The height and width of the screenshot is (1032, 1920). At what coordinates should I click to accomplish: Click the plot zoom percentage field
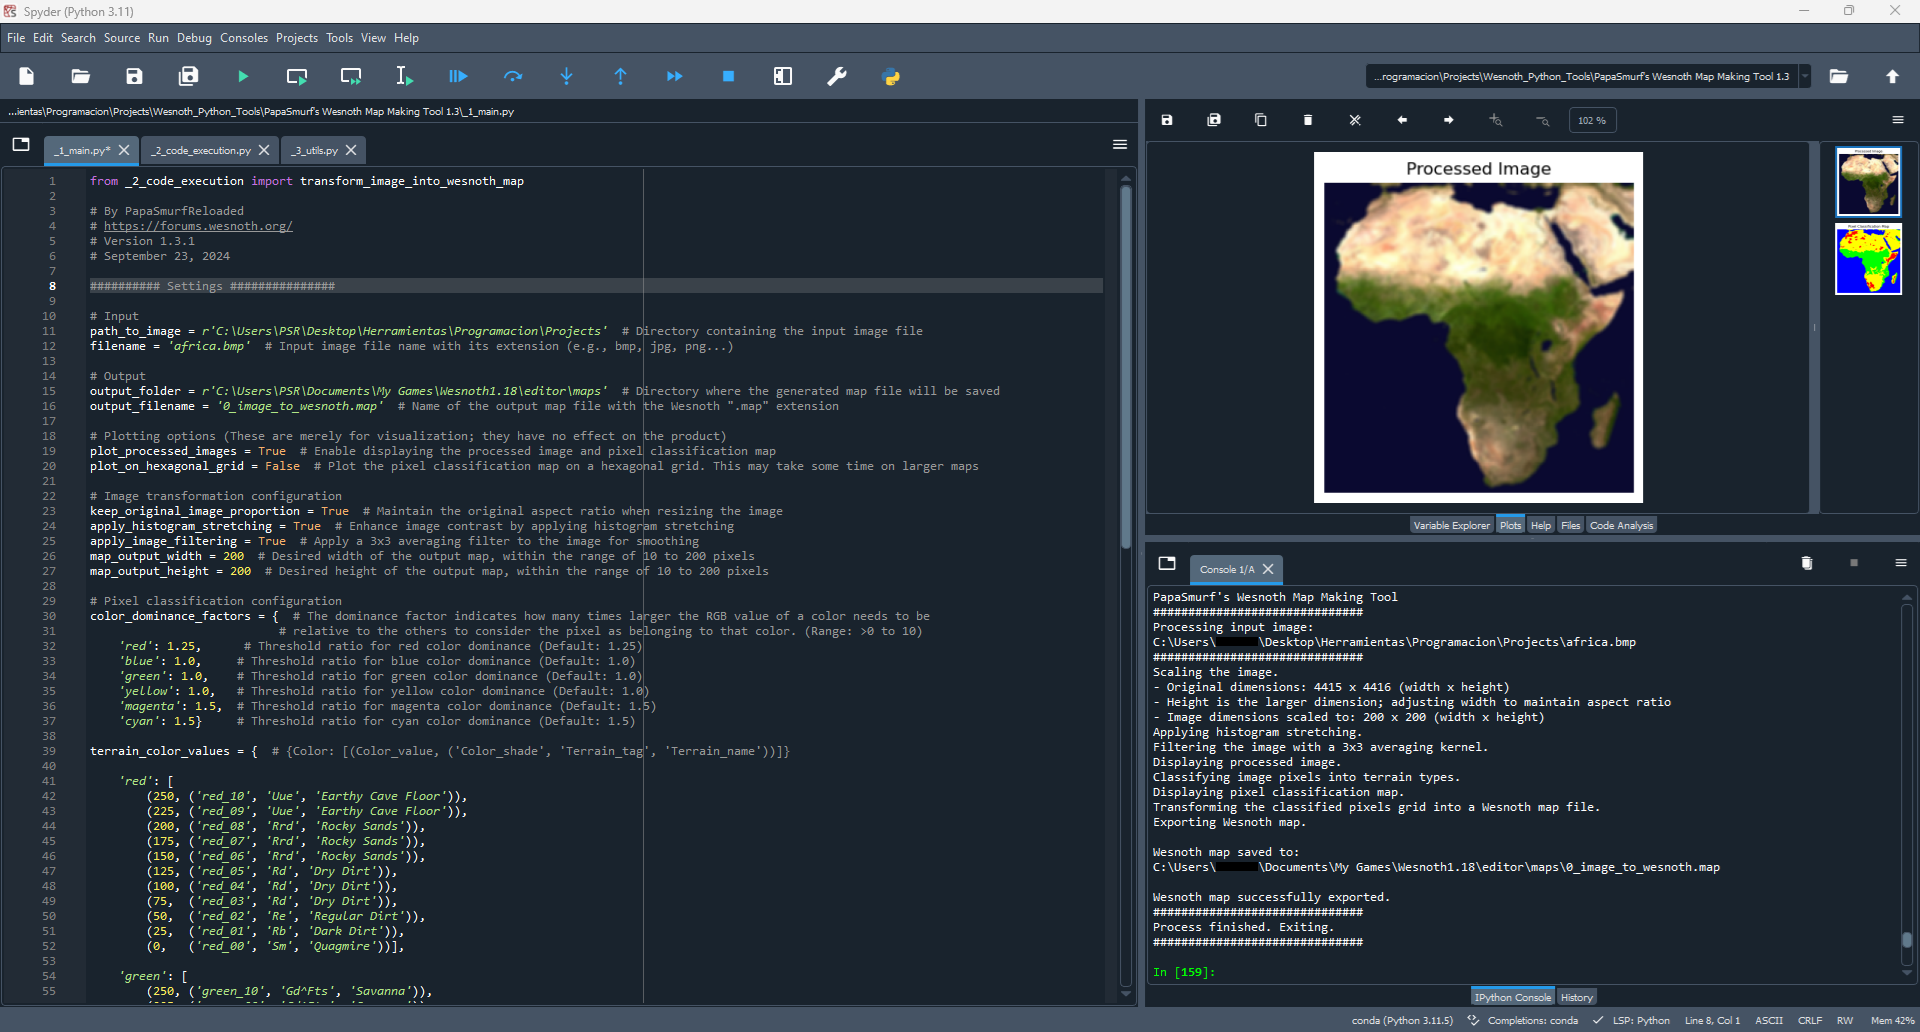coord(1592,120)
